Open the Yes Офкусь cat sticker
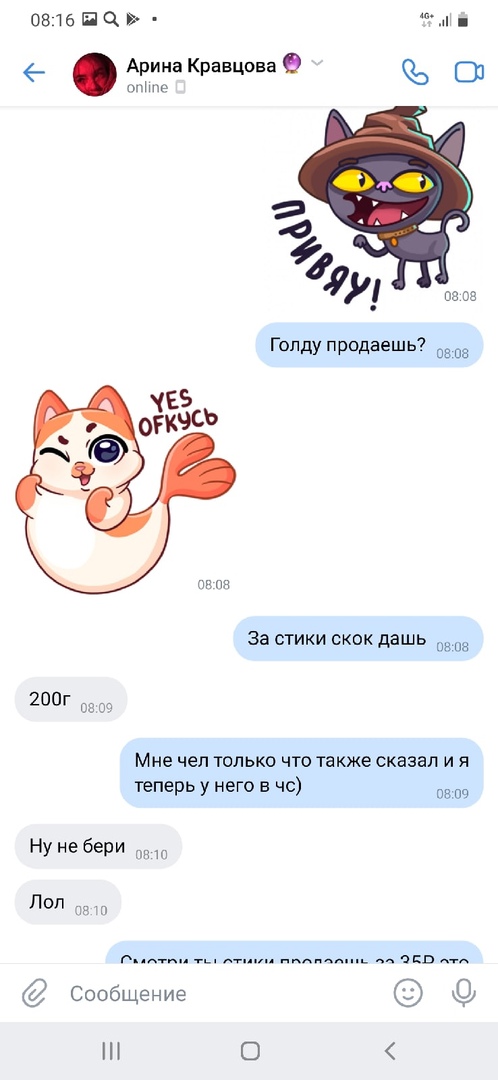 (125, 489)
